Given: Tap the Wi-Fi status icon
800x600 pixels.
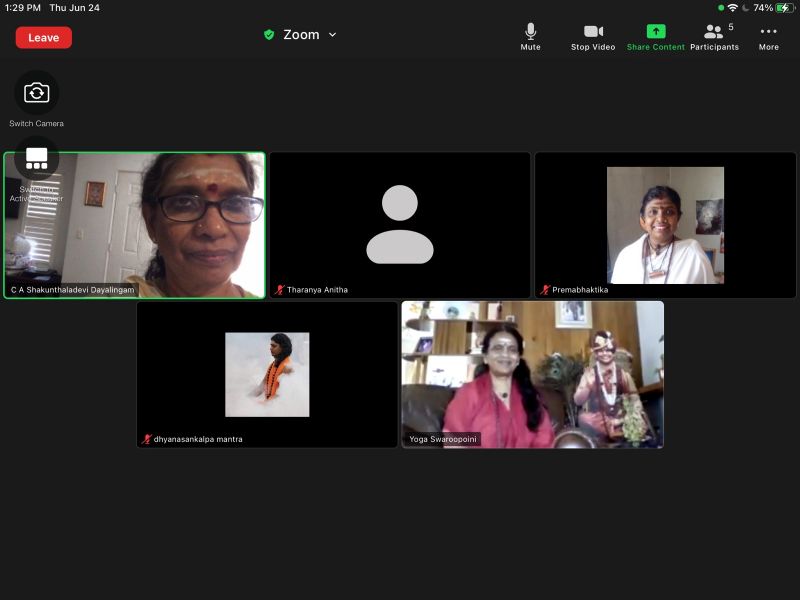Looking at the screenshot, I should 732,8.
